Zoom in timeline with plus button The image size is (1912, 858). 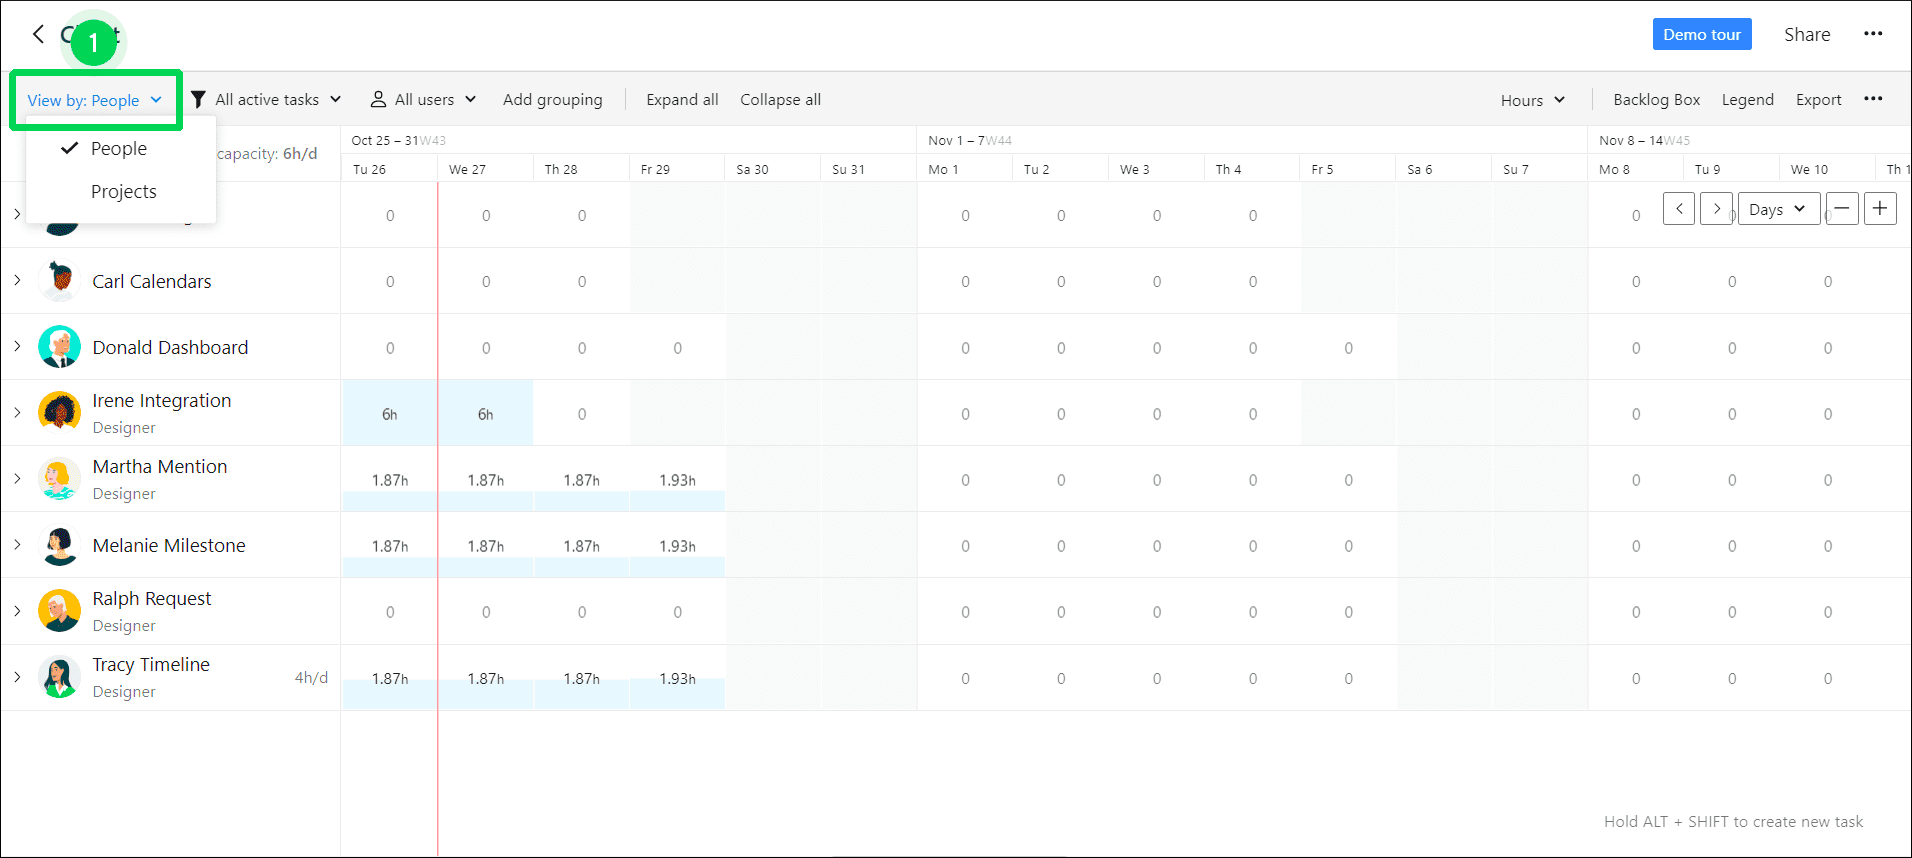[1880, 209]
